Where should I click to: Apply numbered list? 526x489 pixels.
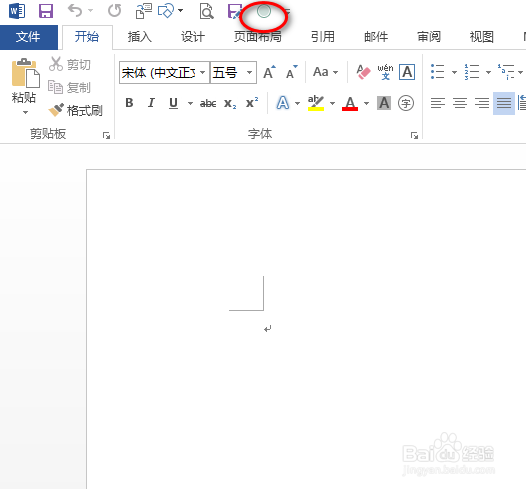click(472, 72)
